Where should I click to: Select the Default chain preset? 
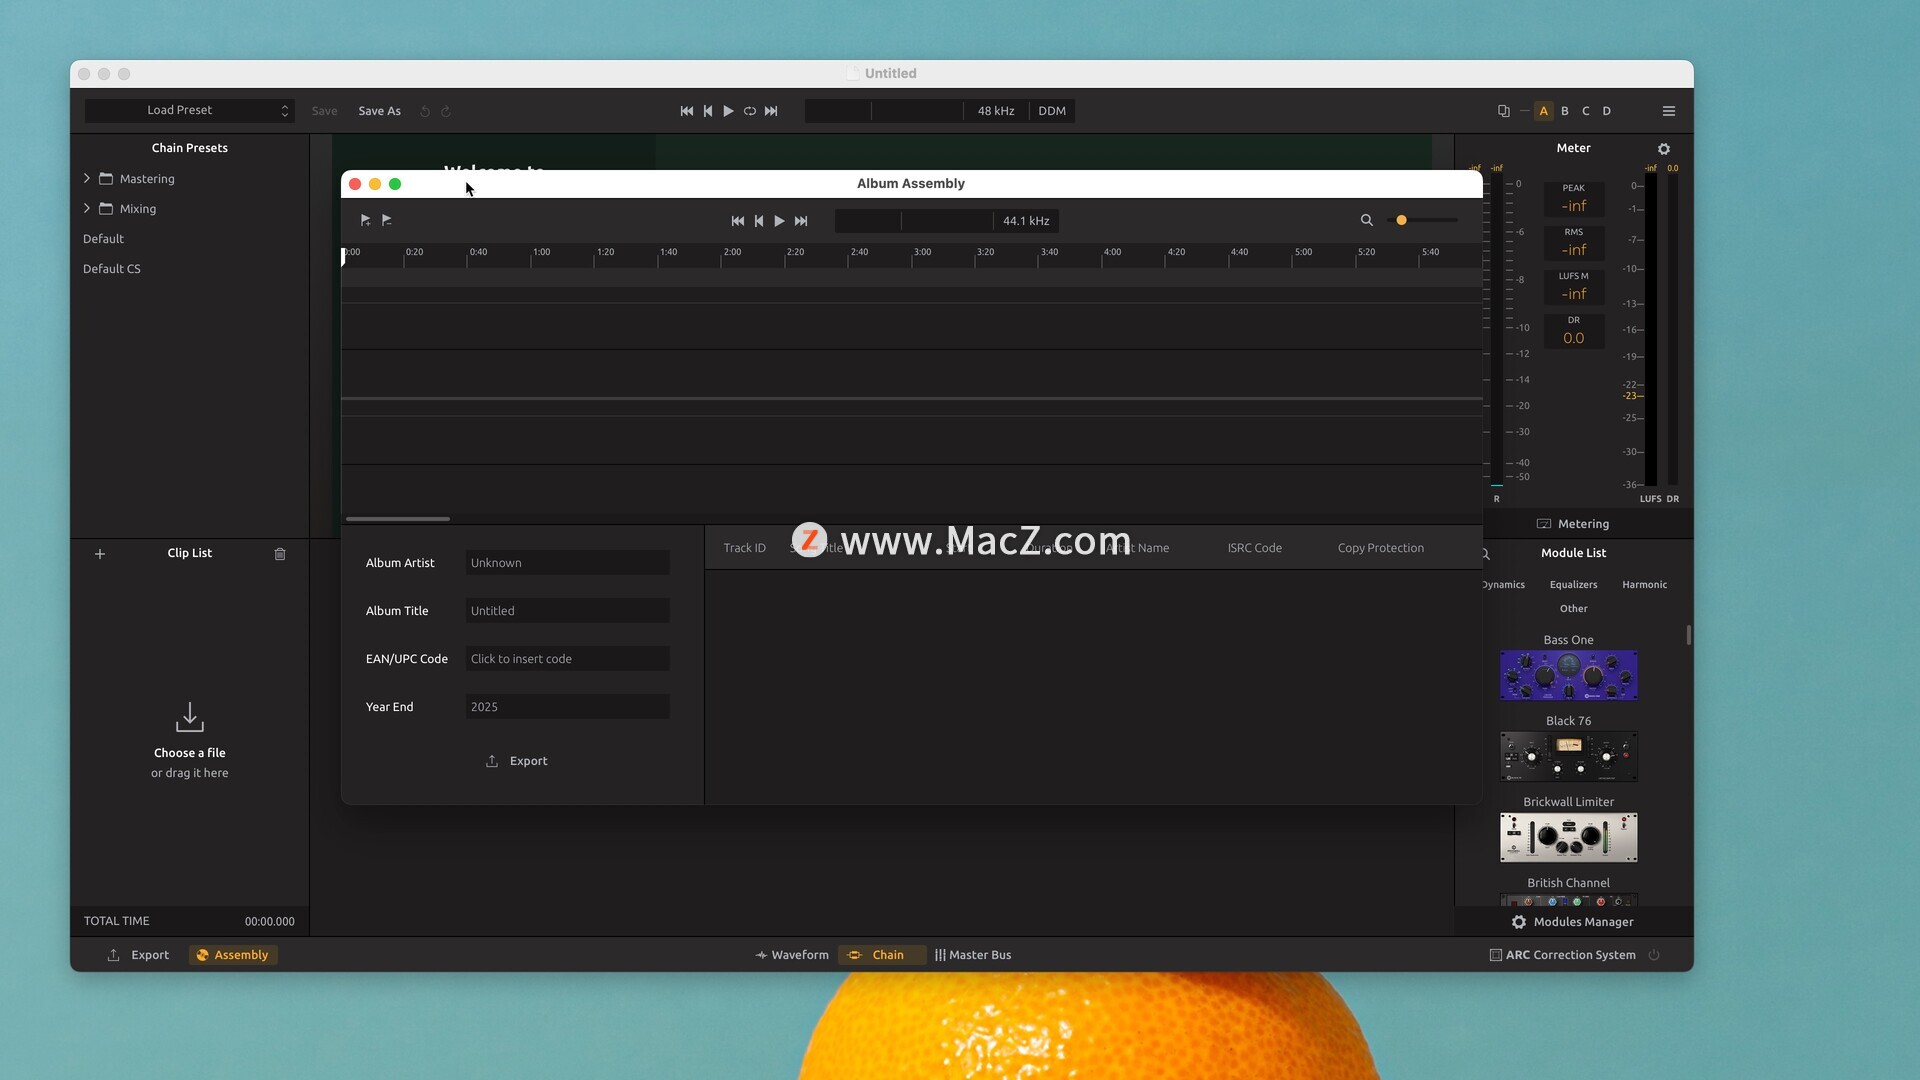tap(103, 239)
